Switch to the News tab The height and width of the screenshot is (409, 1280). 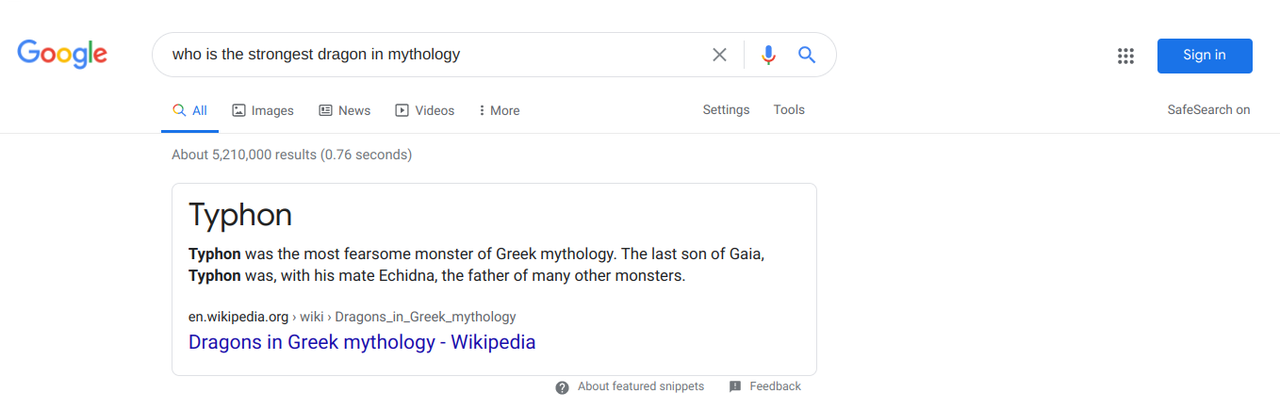(x=344, y=111)
